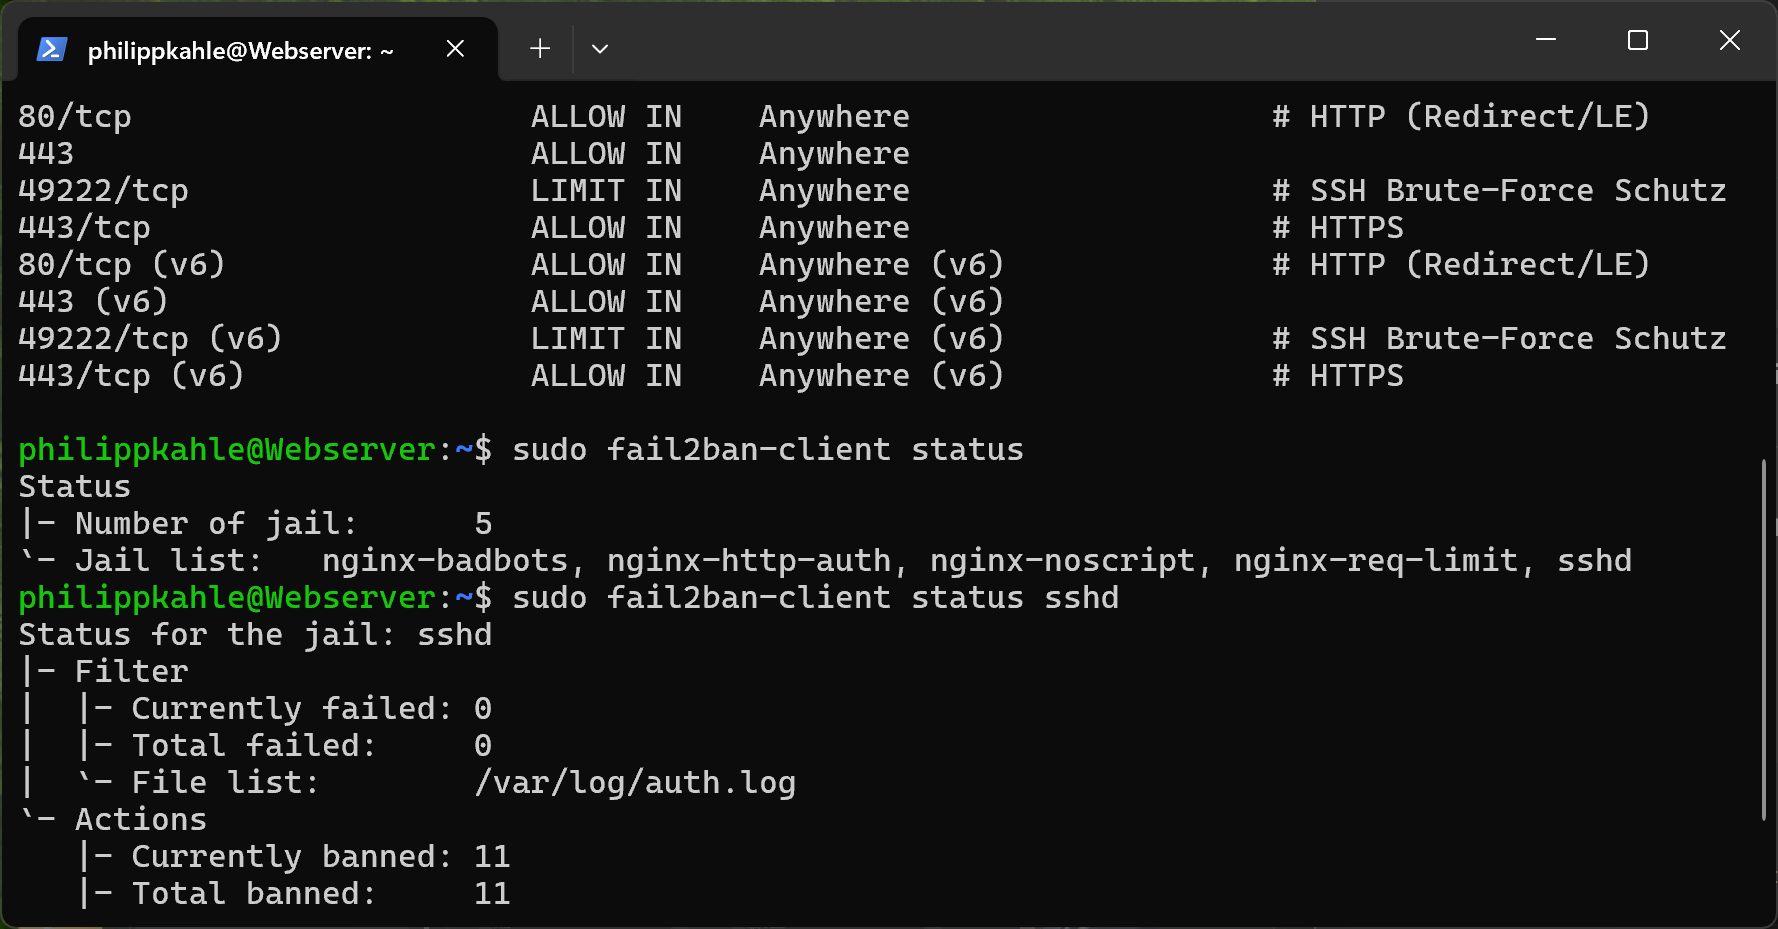Click the '49222/tcp (v6)' rule entry
Screen dimensions: 1778x929
coord(150,339)
